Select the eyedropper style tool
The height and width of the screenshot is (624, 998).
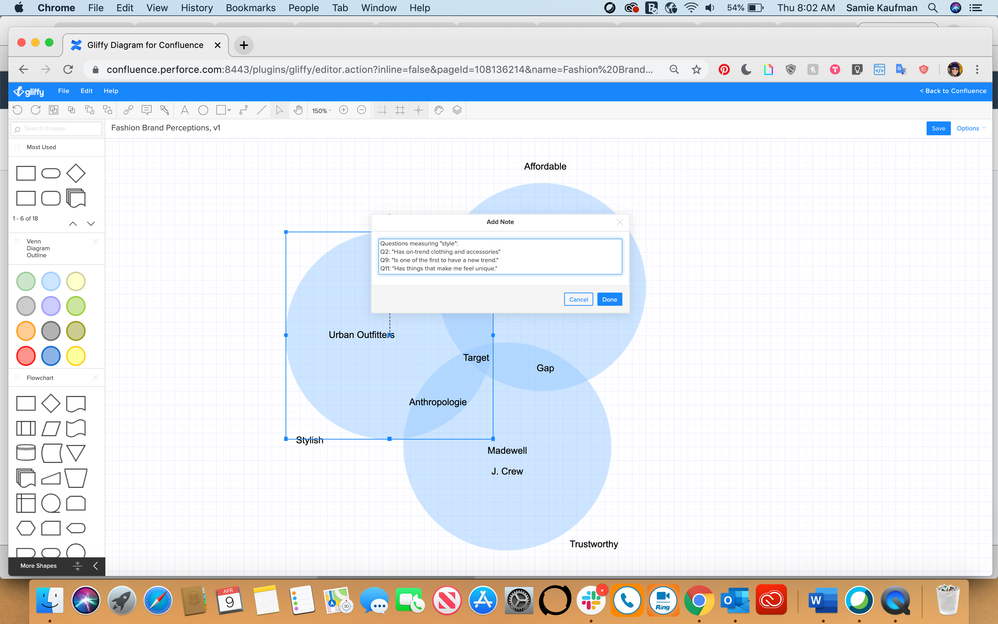[164, 110]
